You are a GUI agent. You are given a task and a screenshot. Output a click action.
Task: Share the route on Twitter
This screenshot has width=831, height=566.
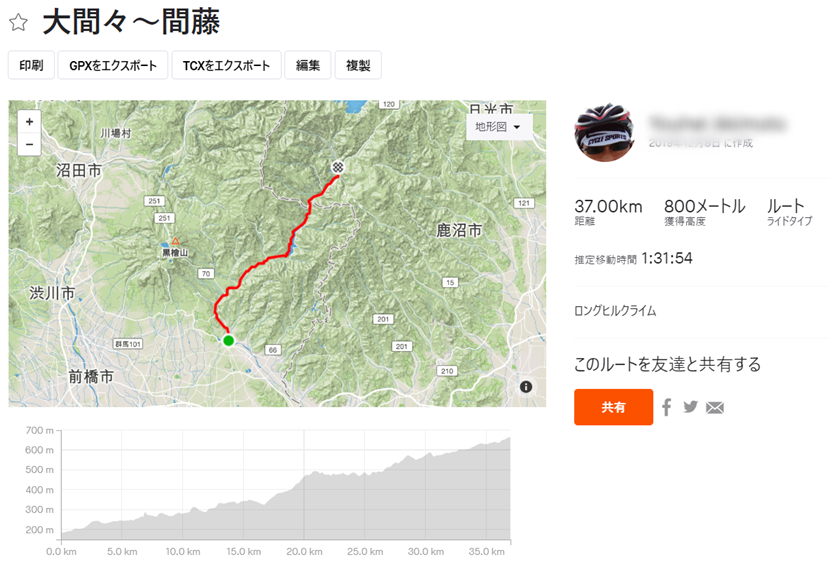pos(691,406)
